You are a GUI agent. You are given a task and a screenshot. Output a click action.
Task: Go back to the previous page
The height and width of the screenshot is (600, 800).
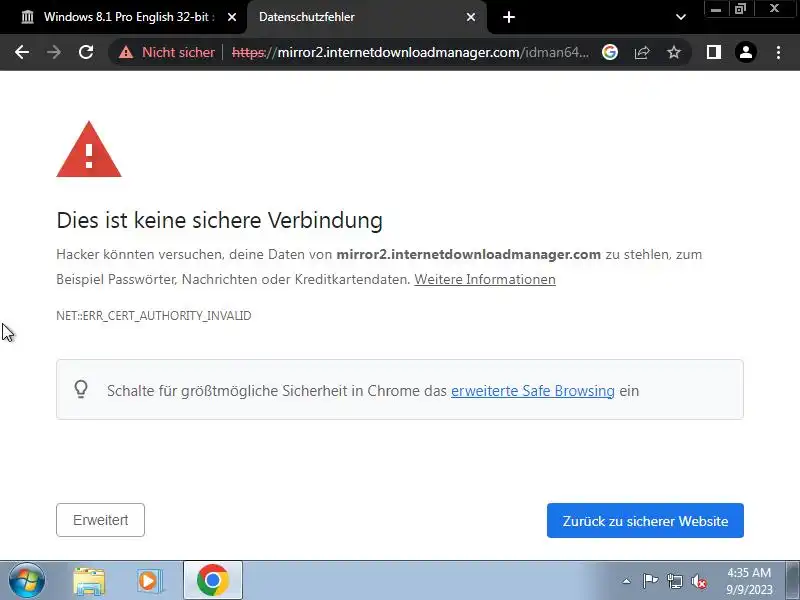pos(22,52)
